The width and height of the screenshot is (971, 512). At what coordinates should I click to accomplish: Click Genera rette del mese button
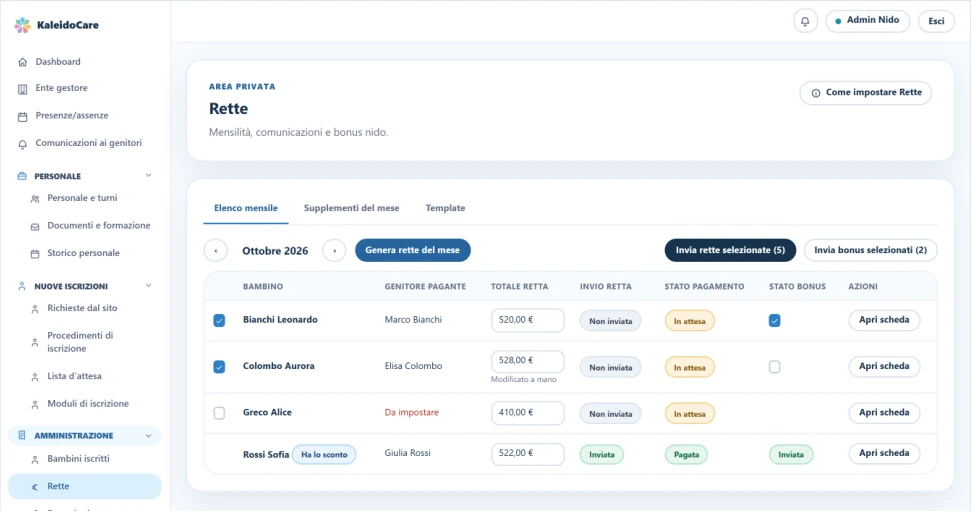pos(412,250)
